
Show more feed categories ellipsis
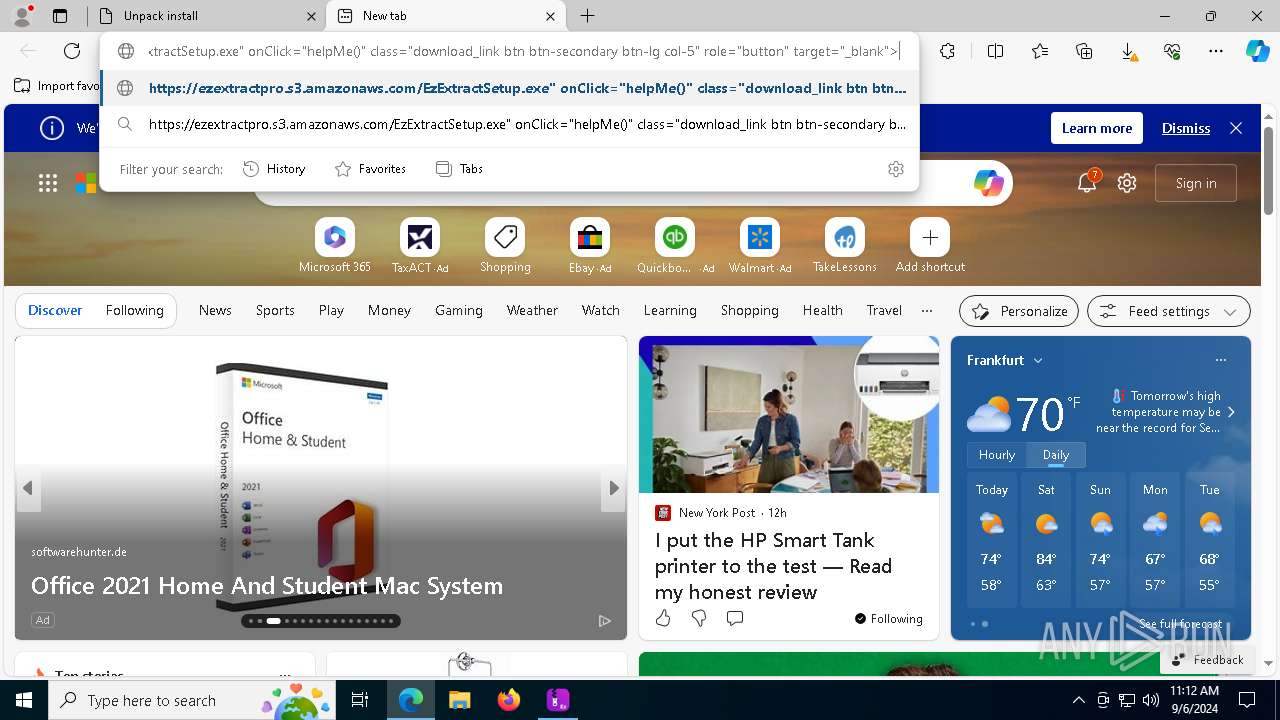click(x=927, y=311)
